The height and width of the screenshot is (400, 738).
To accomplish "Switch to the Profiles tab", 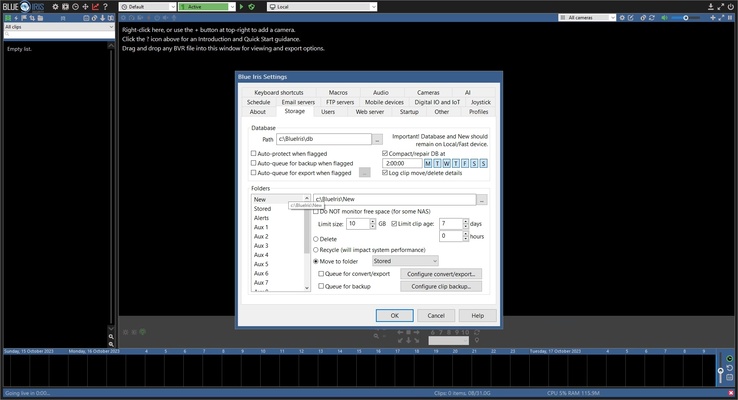I will coord(478,112).
